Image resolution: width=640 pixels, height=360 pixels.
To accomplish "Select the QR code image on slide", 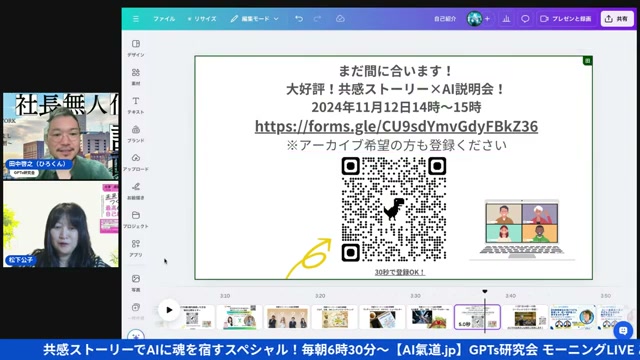I will (394, 209).
